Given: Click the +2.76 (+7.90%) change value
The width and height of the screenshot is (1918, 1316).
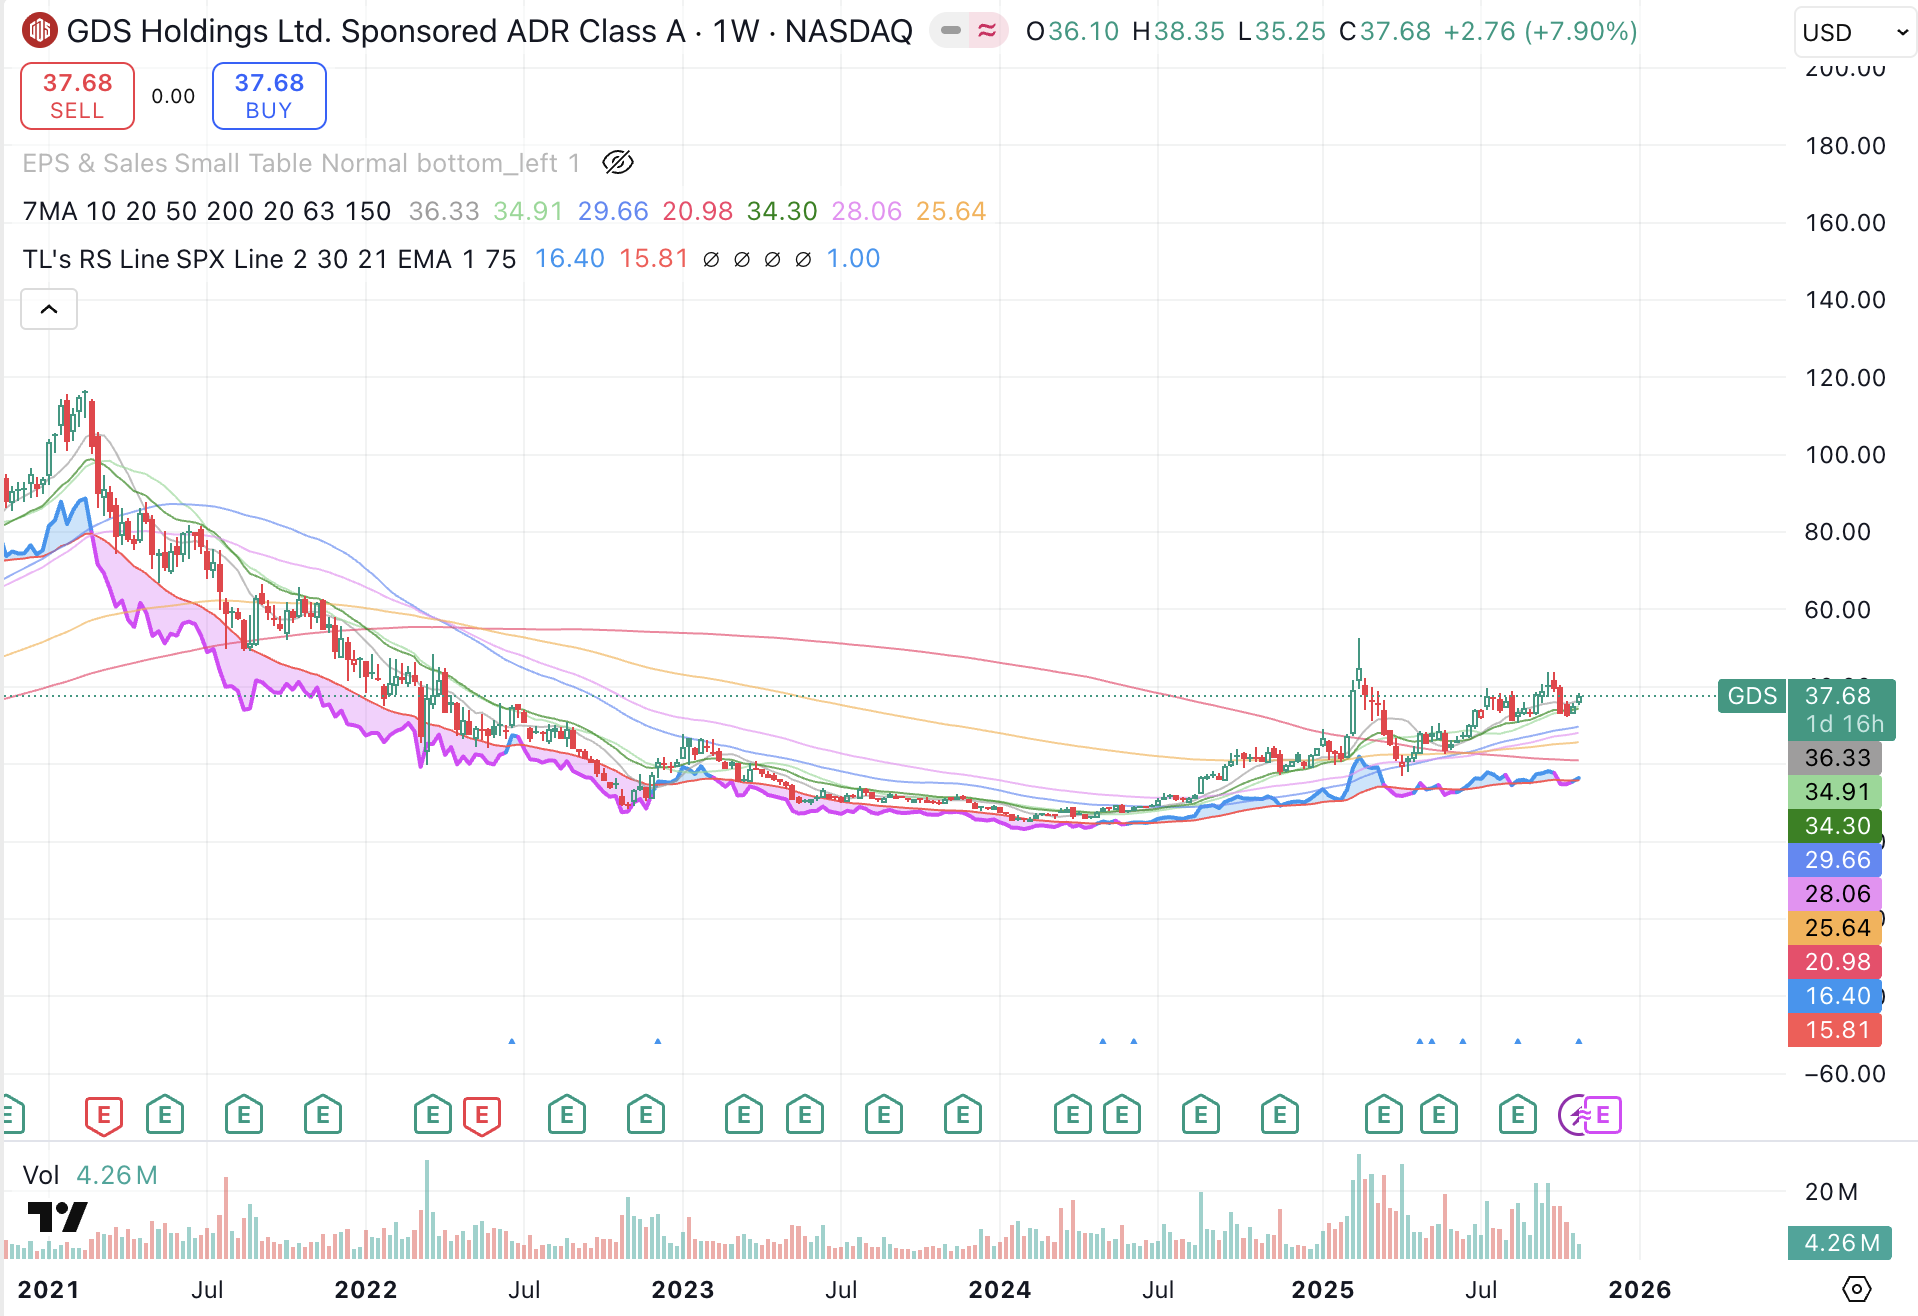Looking at the screenshot, I should click(1540, 31).
